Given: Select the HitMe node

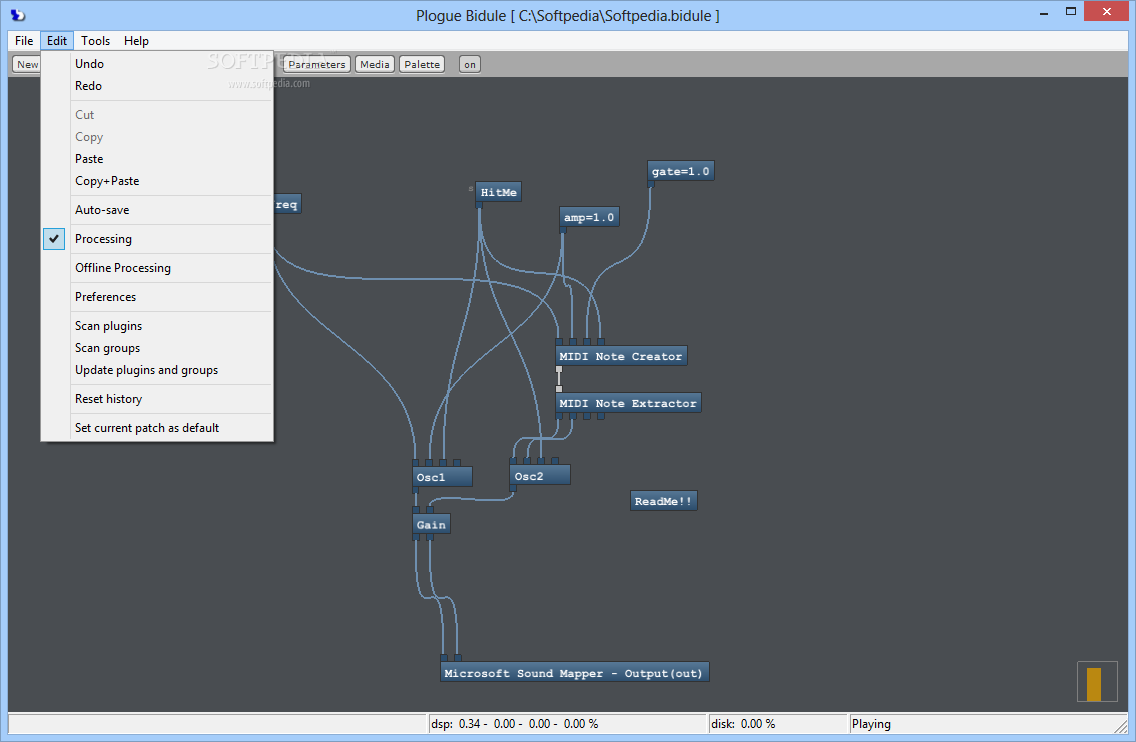Looking at the screenshot, I should click(498, 192).
